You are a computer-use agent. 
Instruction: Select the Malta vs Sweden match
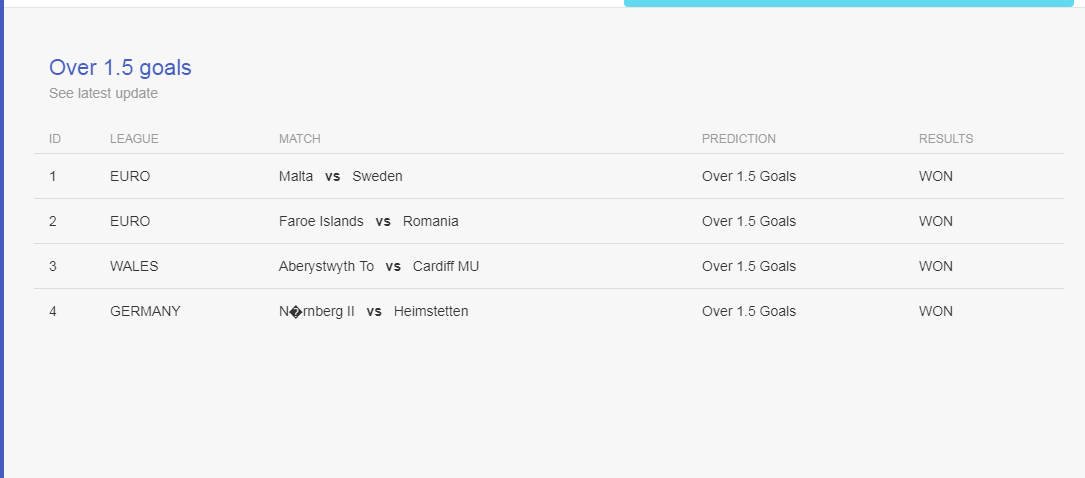(x=340, y=176)
